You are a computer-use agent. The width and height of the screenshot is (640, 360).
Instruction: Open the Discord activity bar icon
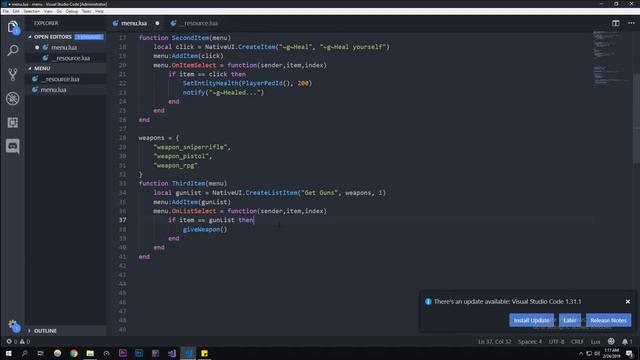[x=13, y=146]
